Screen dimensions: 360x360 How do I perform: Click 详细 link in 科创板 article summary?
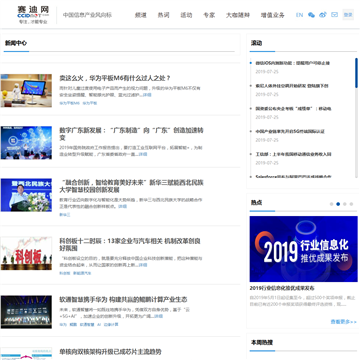[x=143, y=265]
